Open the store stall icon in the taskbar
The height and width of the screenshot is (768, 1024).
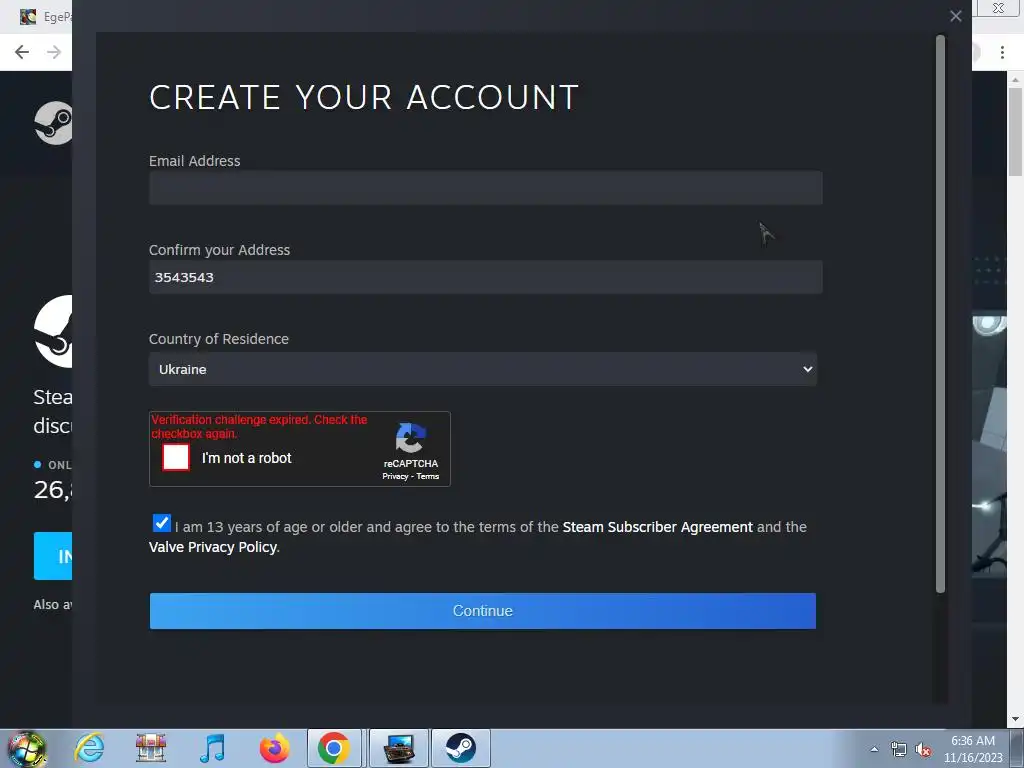tap(151, 748)
